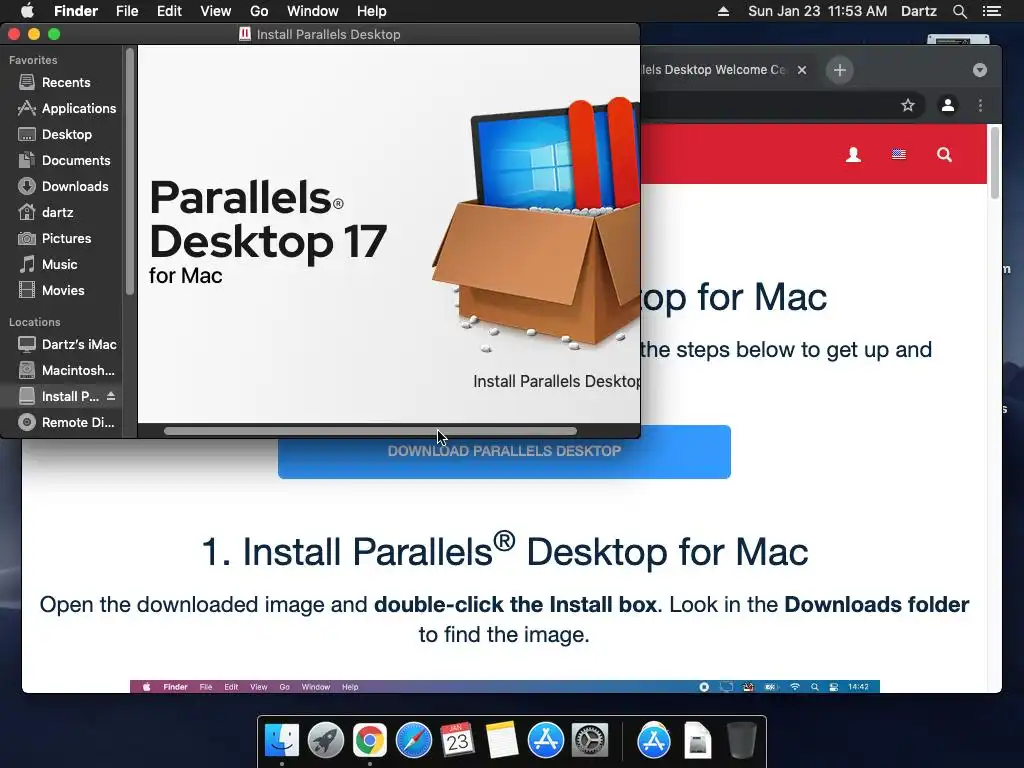Image resolution: width=1024 pixels, height=768 pixels.
Task: Open Spotlight search in menu bar
Action: point(959,11)
